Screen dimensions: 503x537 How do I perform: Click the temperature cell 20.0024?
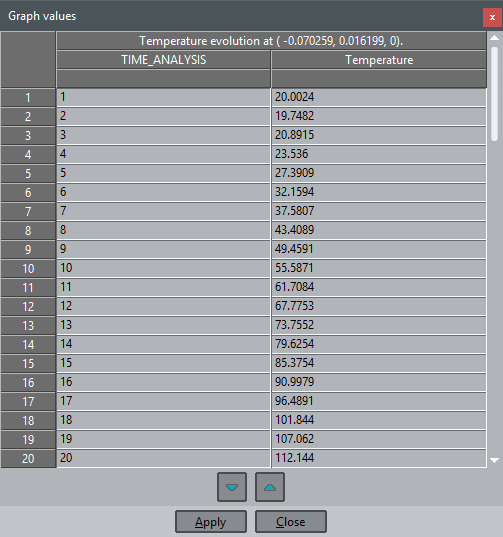click(x=379, y=97)
